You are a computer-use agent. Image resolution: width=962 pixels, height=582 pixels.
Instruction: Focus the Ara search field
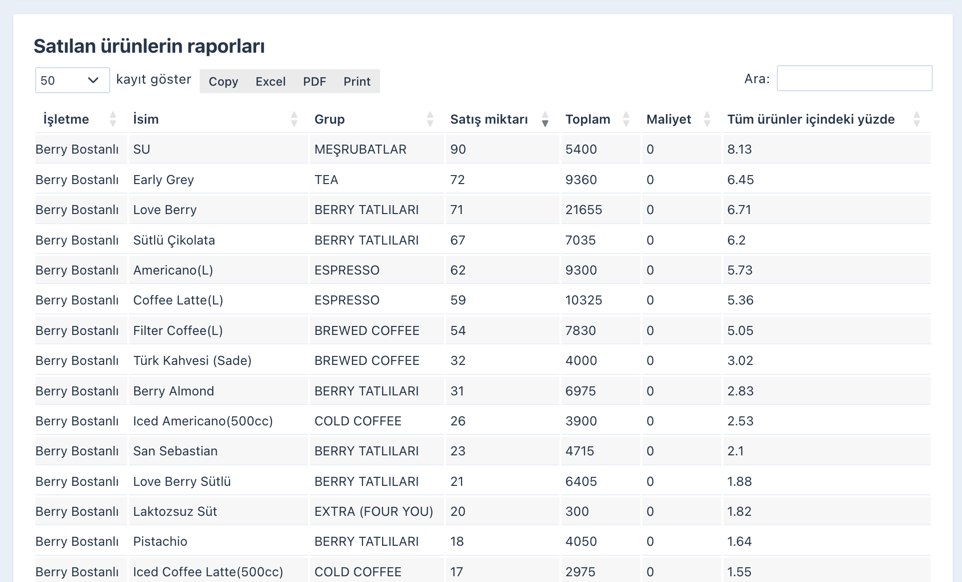point(854,78)
